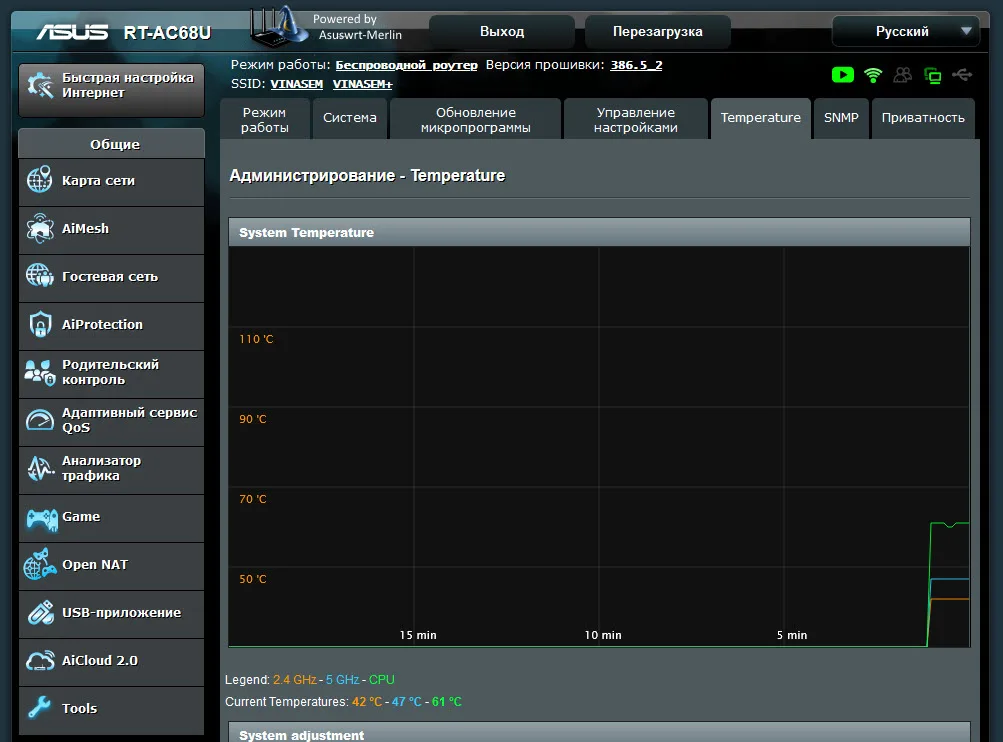Click the green play status icon
Image resolution: width=1003 pixels, height=742 pixels.
[x=842, y=75]
